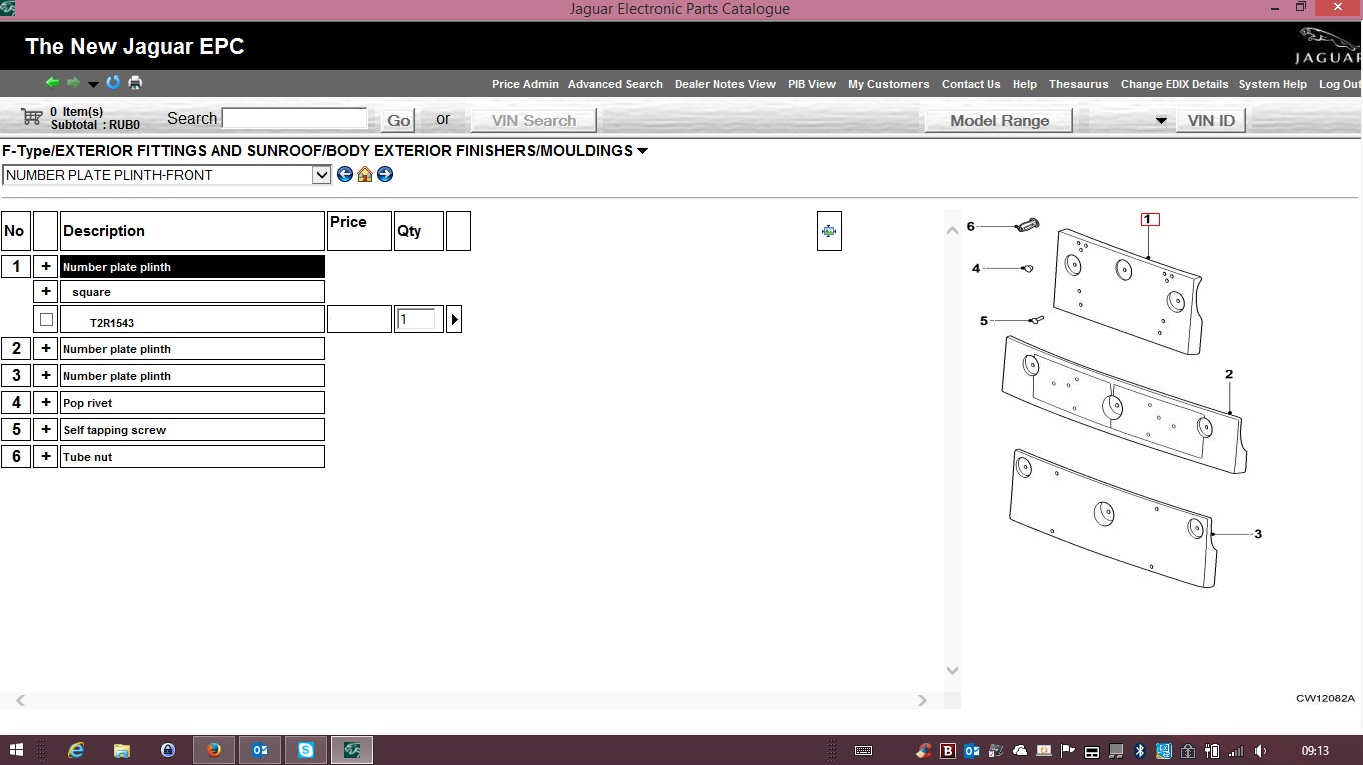
Task: Go to previous section blue arrow
Action: click(345, 174)
